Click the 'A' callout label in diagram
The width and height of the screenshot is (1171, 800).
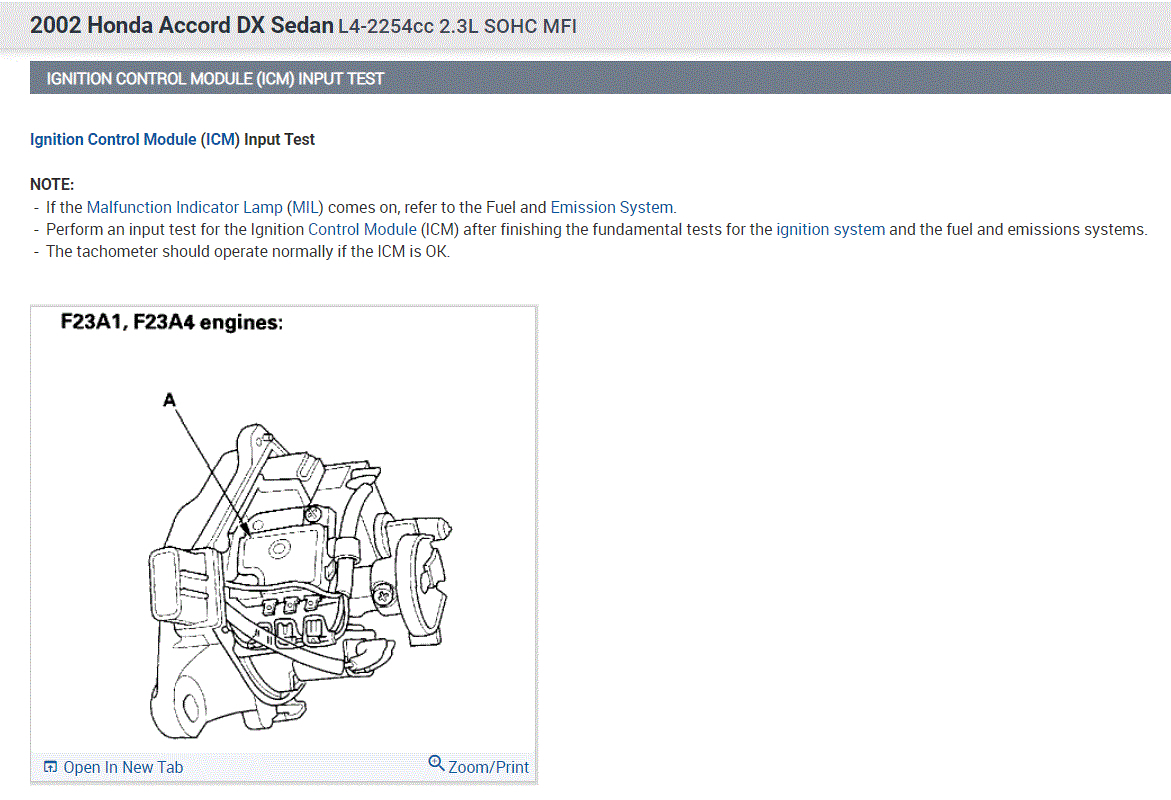(170, 400)
